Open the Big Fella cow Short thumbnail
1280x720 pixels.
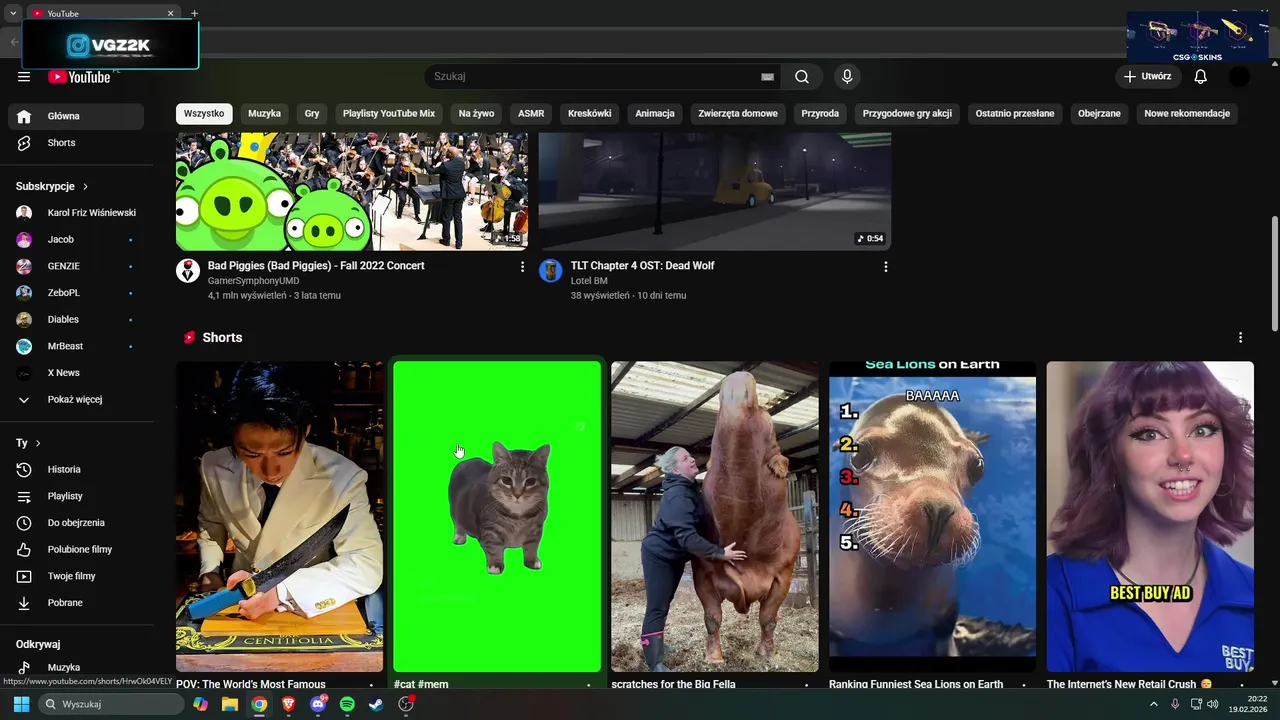click(715, 517)
